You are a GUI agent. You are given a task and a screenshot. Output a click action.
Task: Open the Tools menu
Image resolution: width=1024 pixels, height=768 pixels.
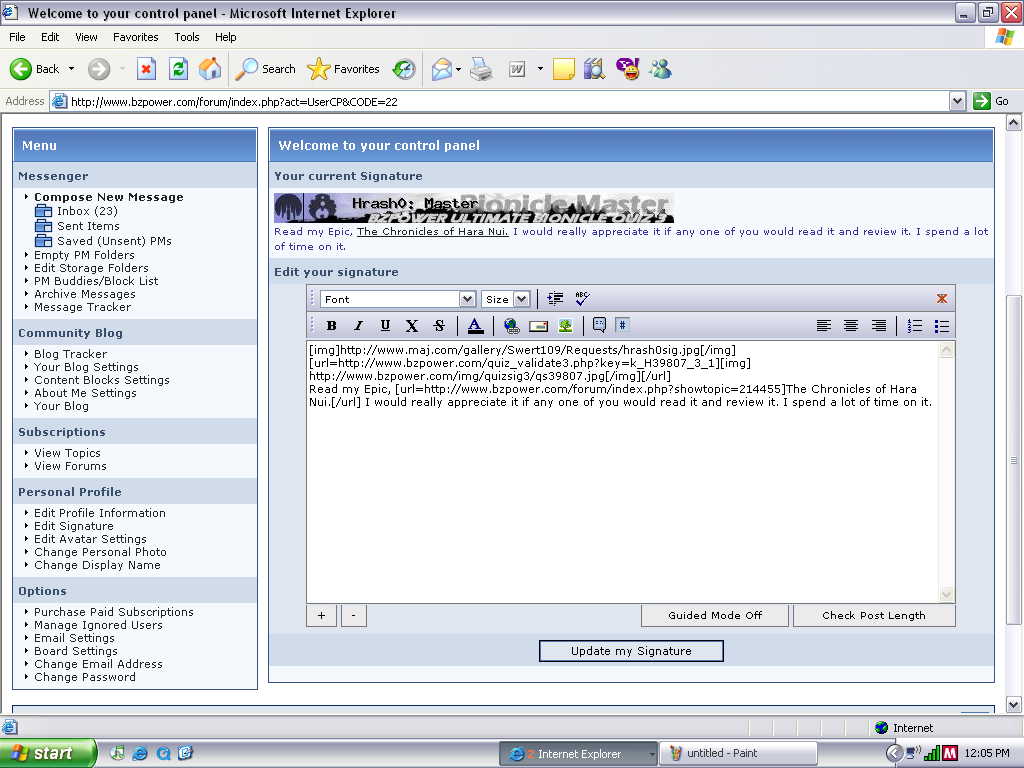pyautogui.click(x=187, y=37)
